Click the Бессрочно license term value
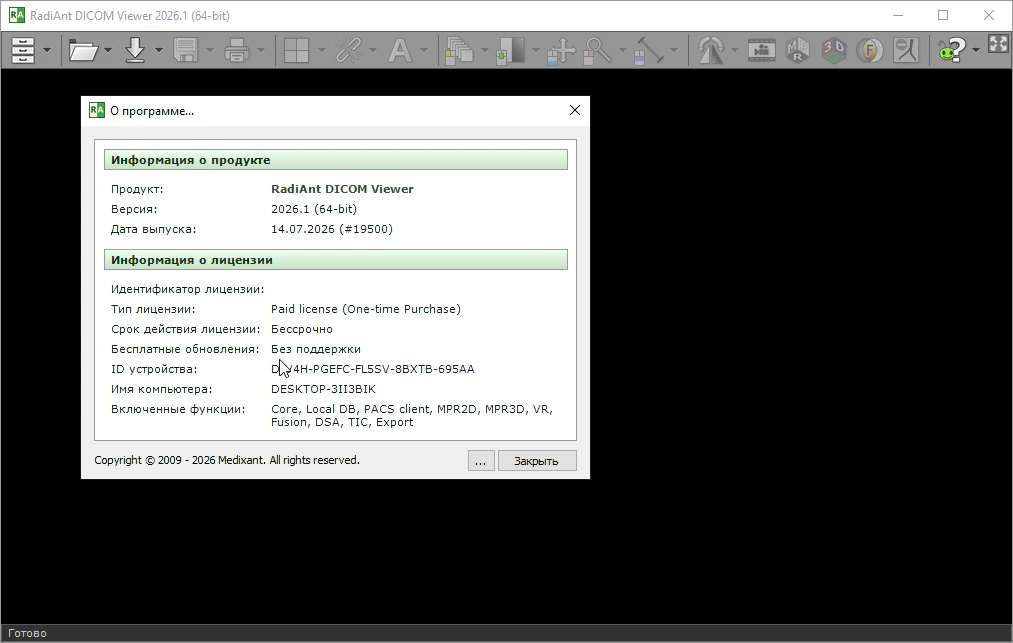This screenshot has height=643, width=1013. [x=302, y=330]
